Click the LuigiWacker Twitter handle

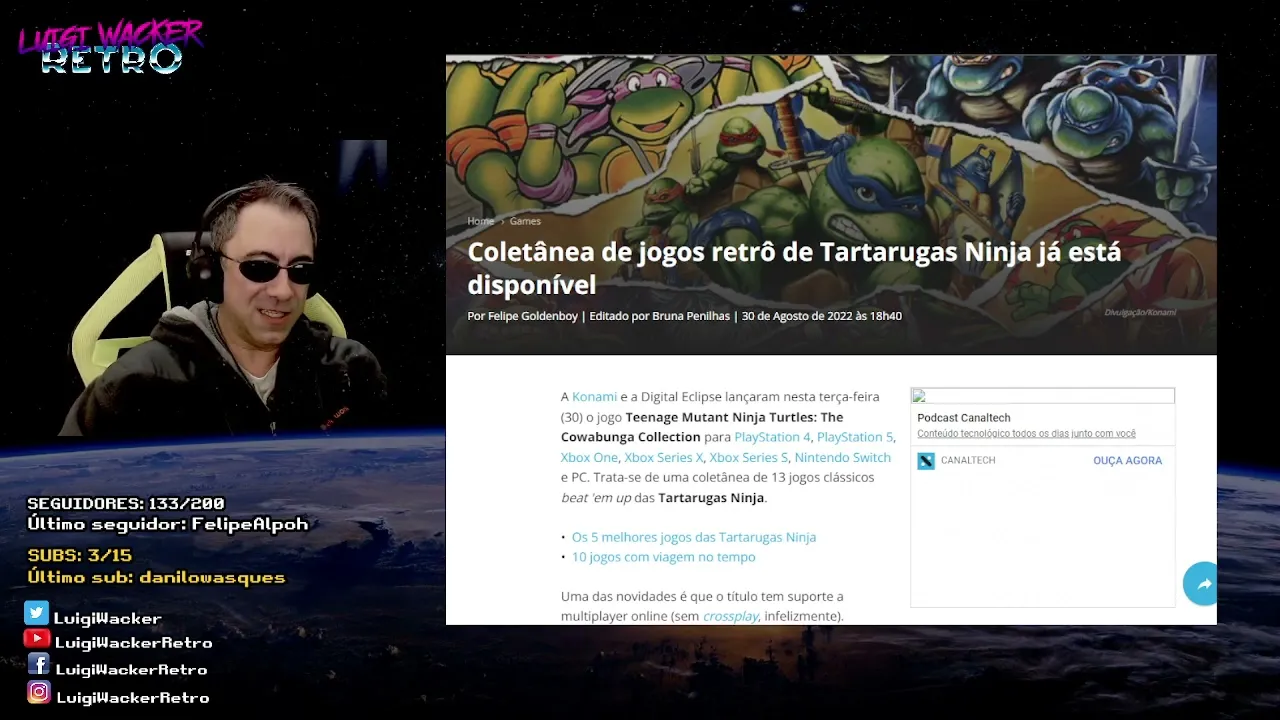click(108, 619)
